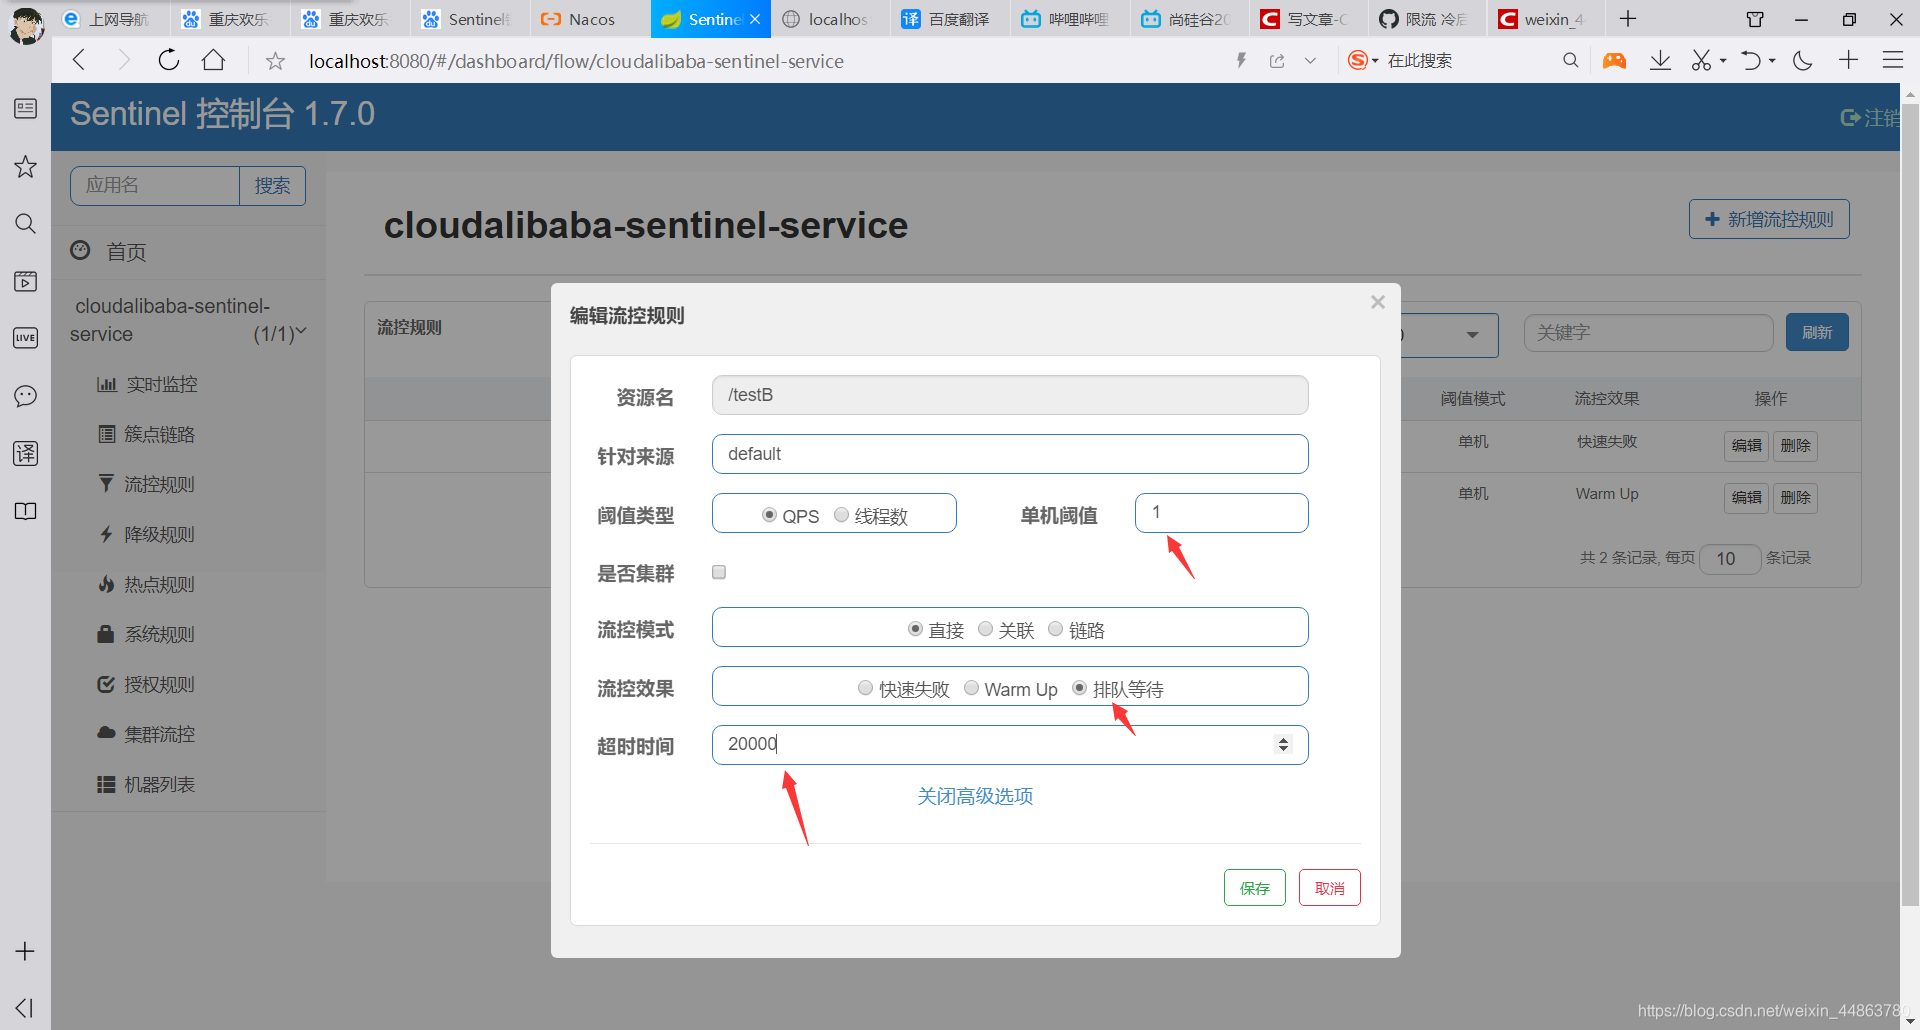
Task: Open sidebar chat bubble icon
Action: tap(26, 396)
